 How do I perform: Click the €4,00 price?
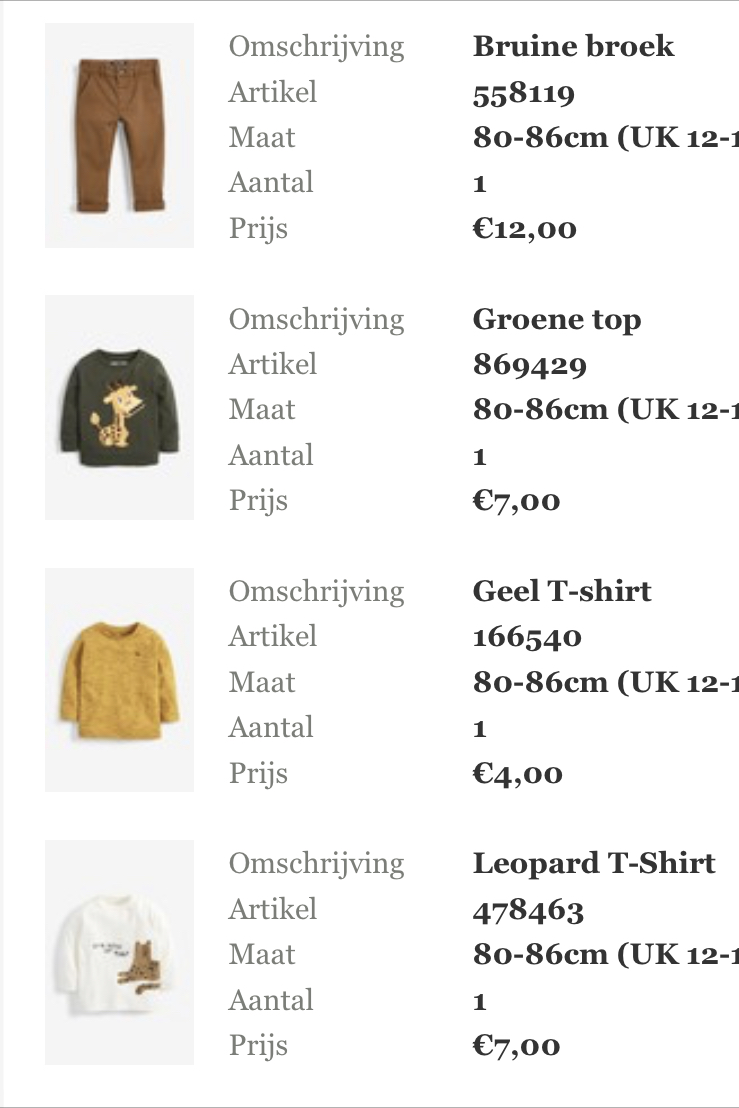pos(517,774)
